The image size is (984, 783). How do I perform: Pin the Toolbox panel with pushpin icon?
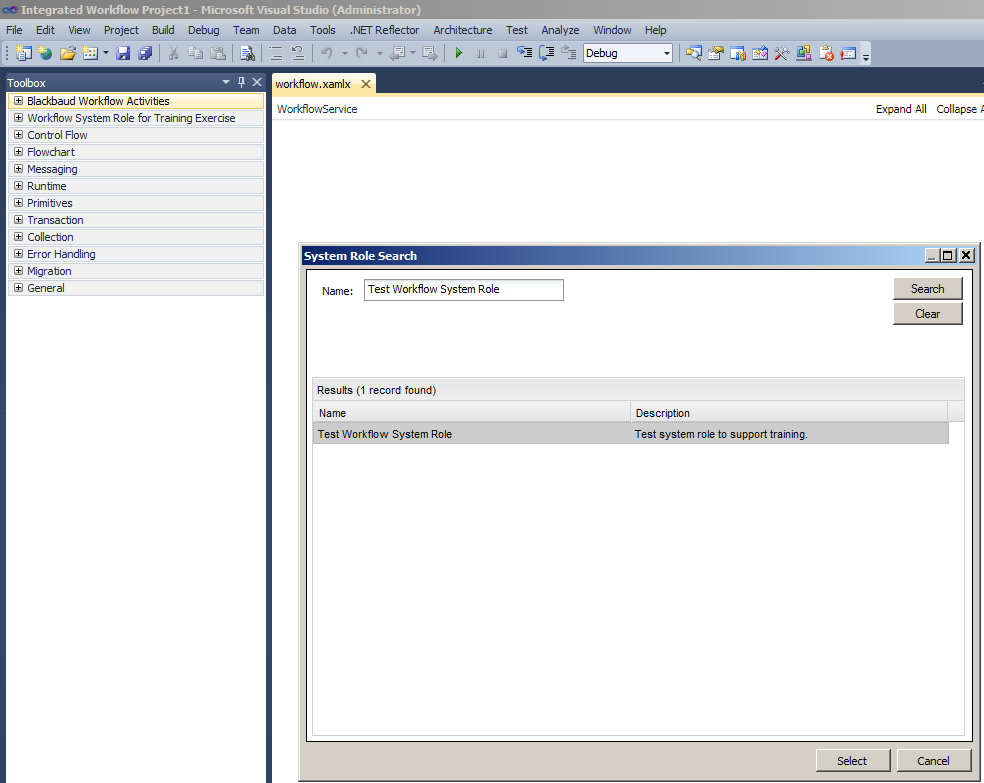point(241,83)
